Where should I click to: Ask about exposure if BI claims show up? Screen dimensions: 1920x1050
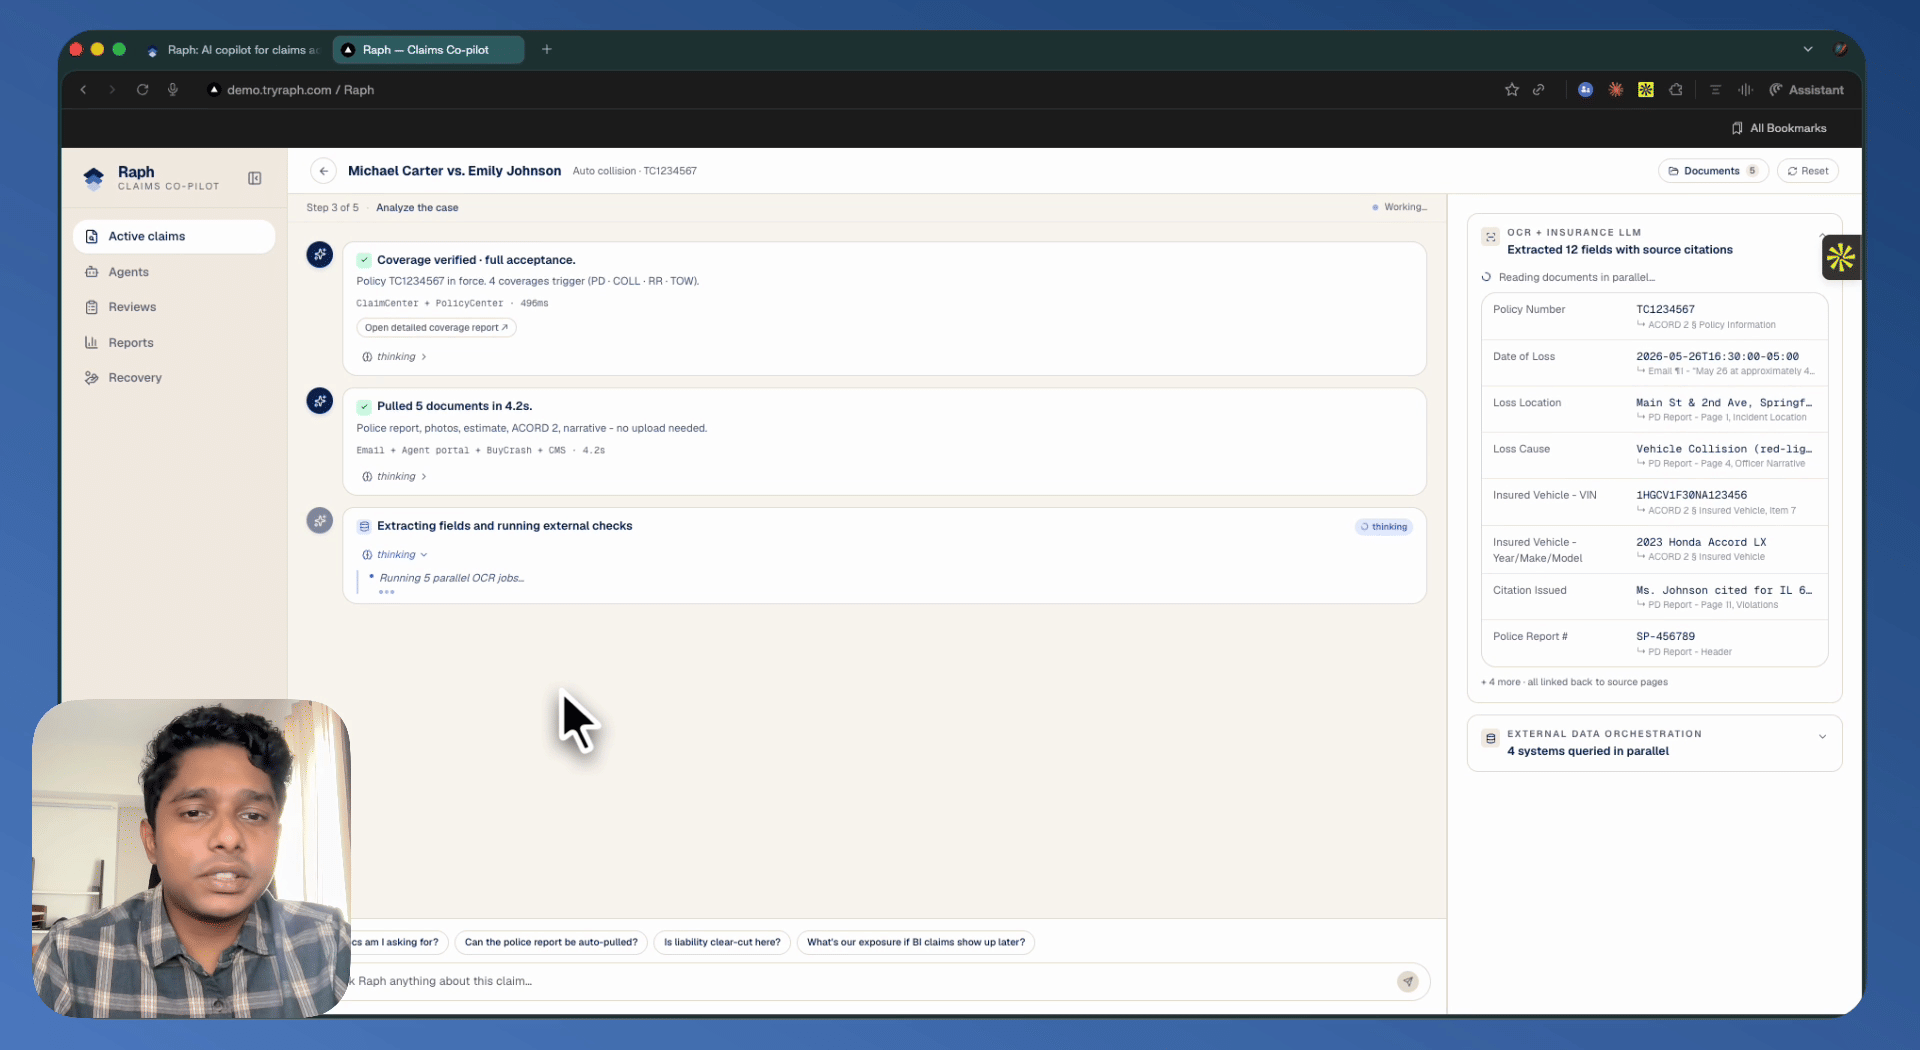916,942
